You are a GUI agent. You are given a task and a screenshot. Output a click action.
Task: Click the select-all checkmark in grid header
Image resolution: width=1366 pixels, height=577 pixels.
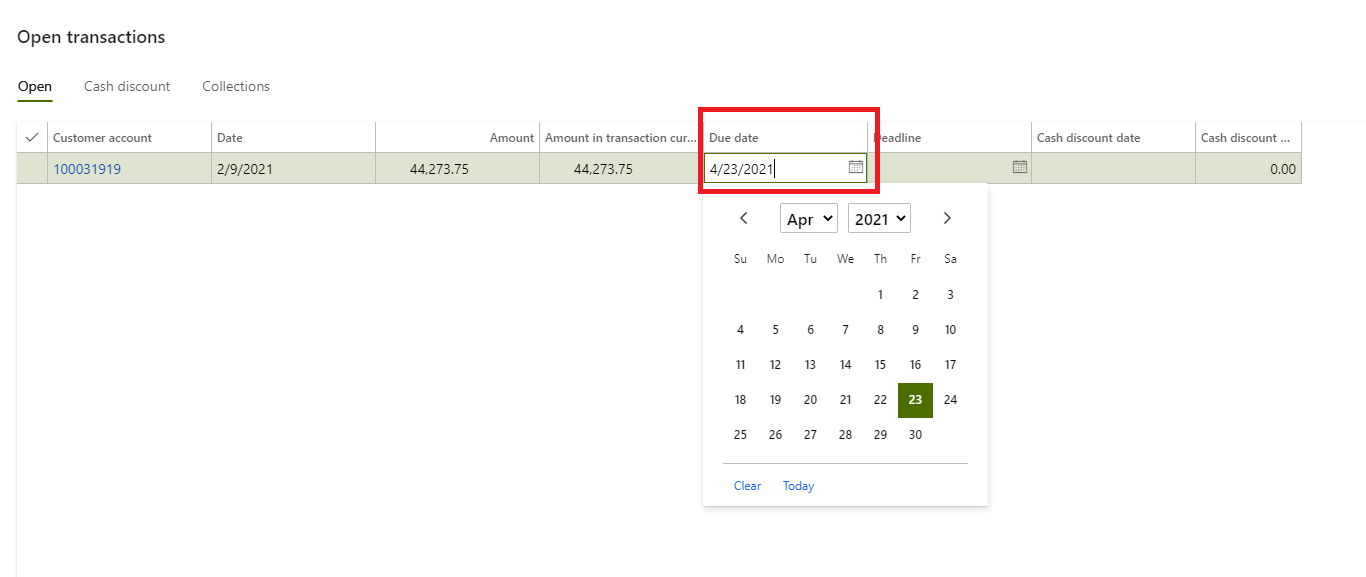[x=31, y=136]
